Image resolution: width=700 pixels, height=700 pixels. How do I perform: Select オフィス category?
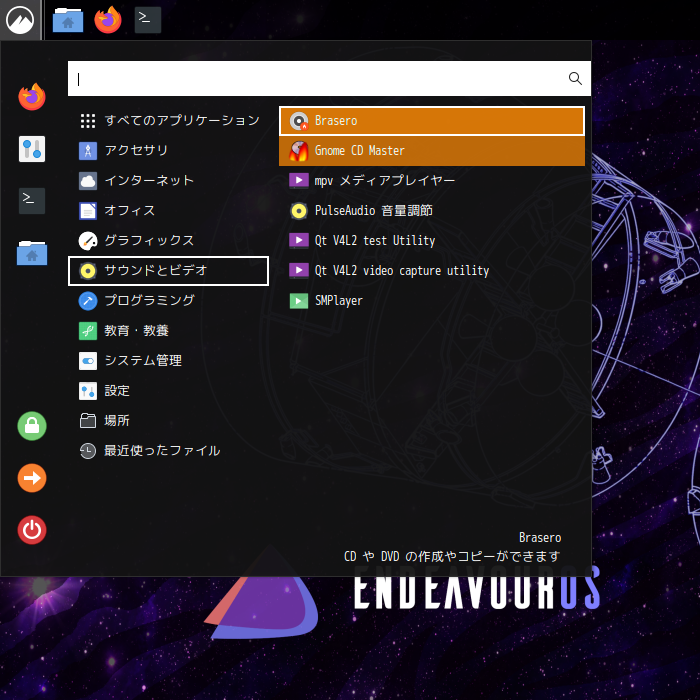pos(168,210)
